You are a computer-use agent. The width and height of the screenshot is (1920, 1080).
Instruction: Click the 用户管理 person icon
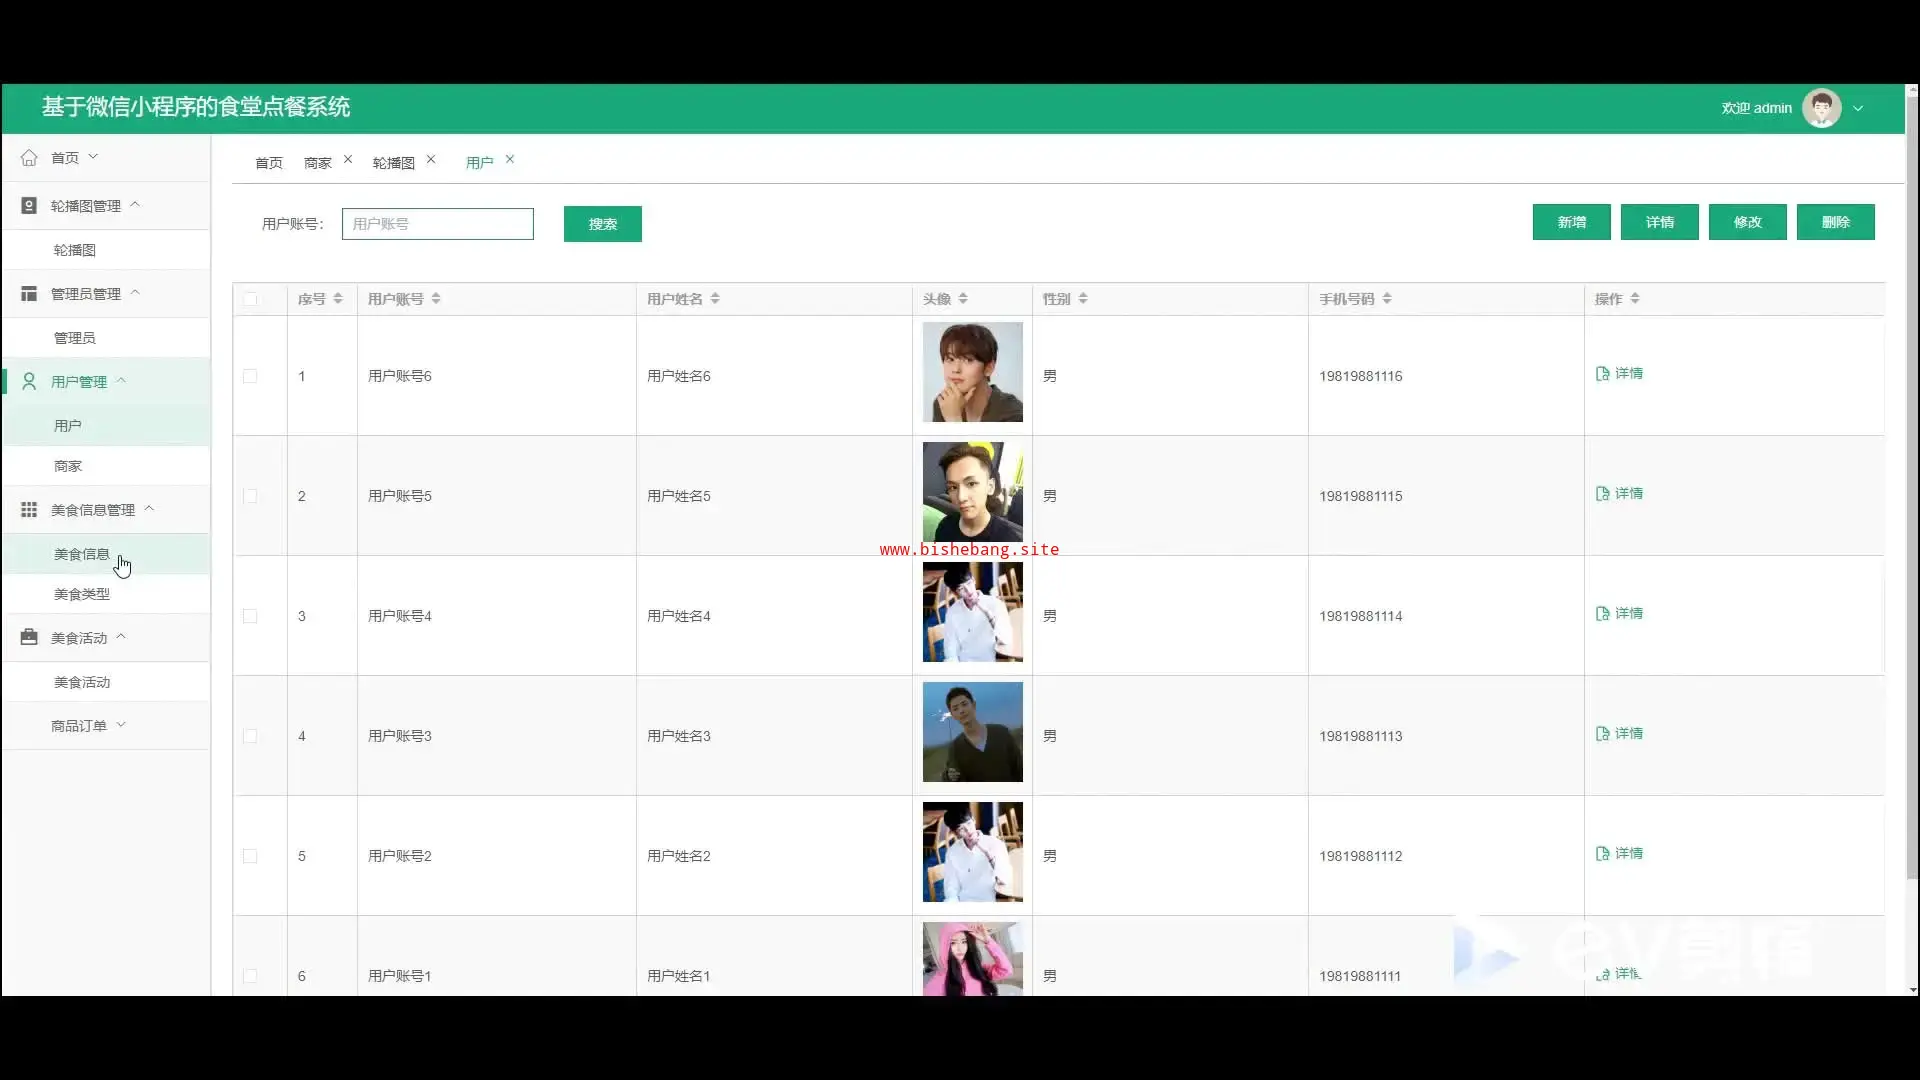coord(29,382)
